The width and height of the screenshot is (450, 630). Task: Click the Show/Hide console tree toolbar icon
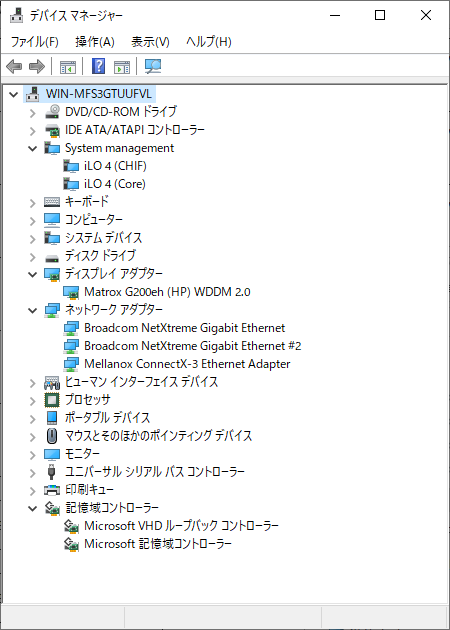click(68, 67)
